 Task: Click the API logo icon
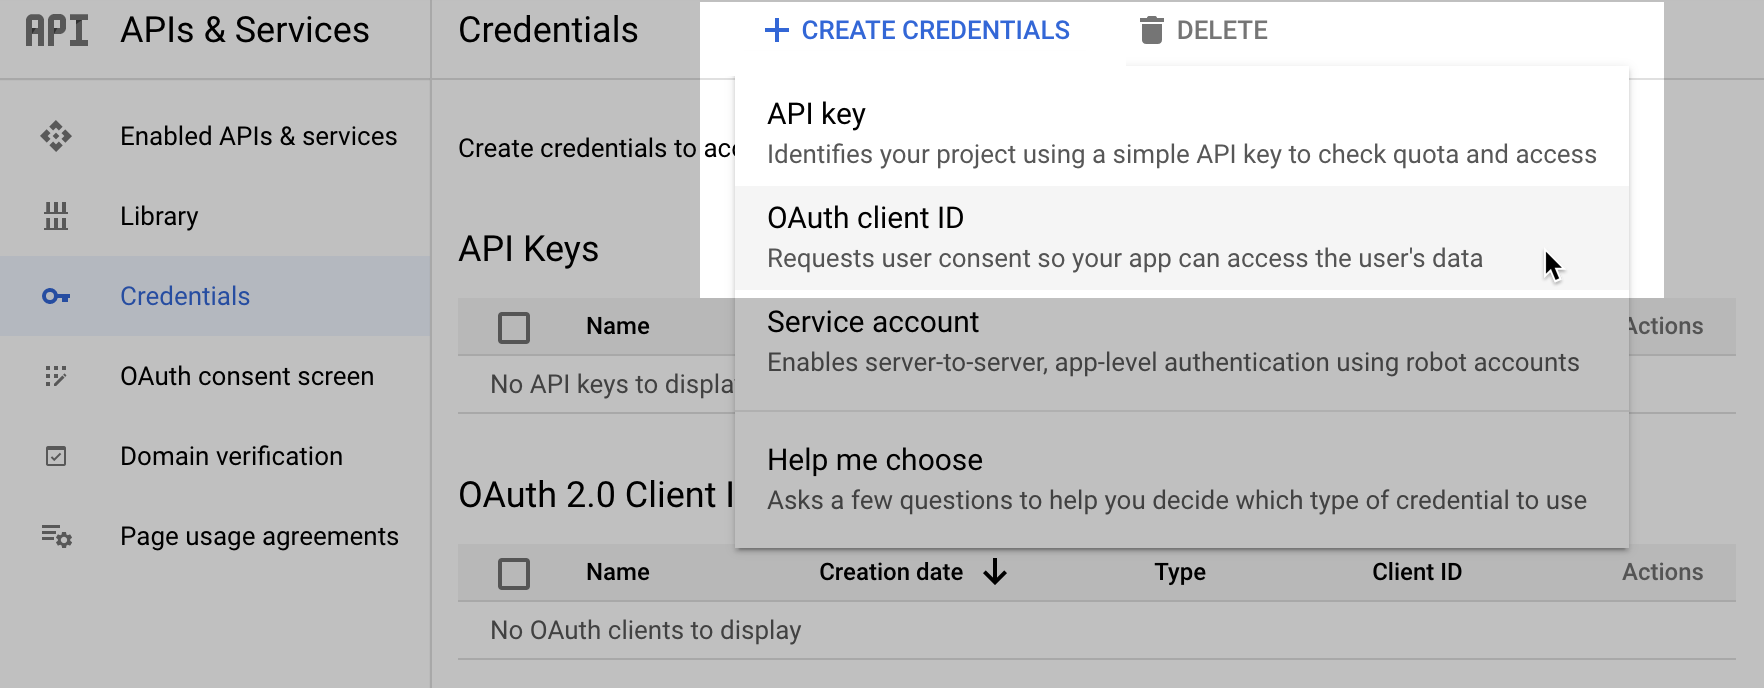pos(57,30)
